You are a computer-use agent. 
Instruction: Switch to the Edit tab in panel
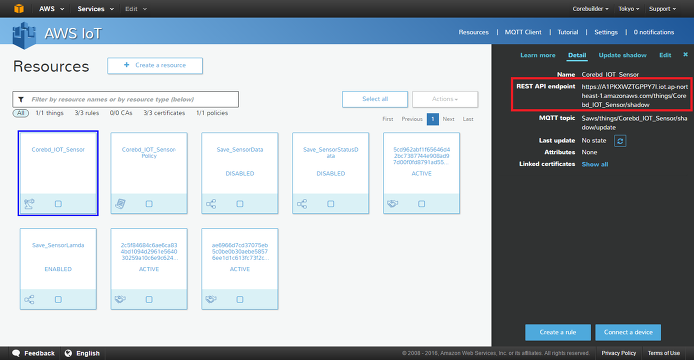(x=665, y=55)
